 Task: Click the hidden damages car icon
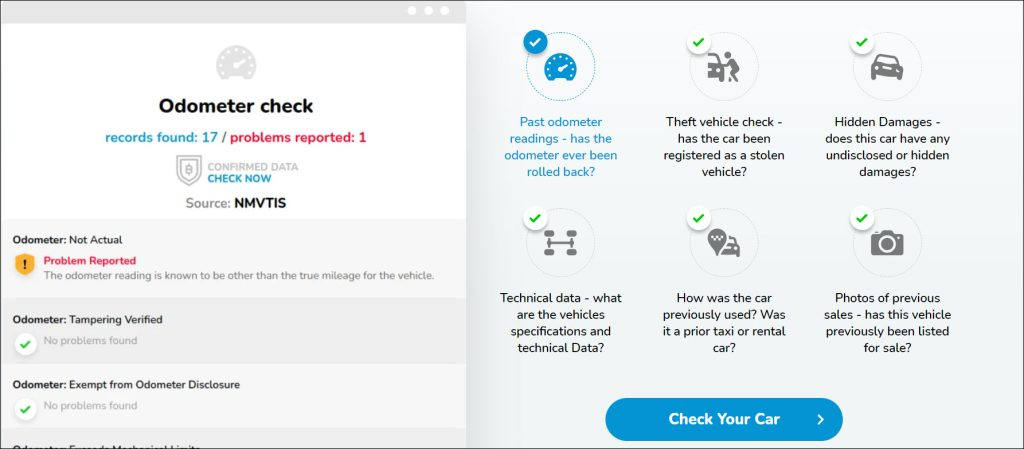[887, 67]
